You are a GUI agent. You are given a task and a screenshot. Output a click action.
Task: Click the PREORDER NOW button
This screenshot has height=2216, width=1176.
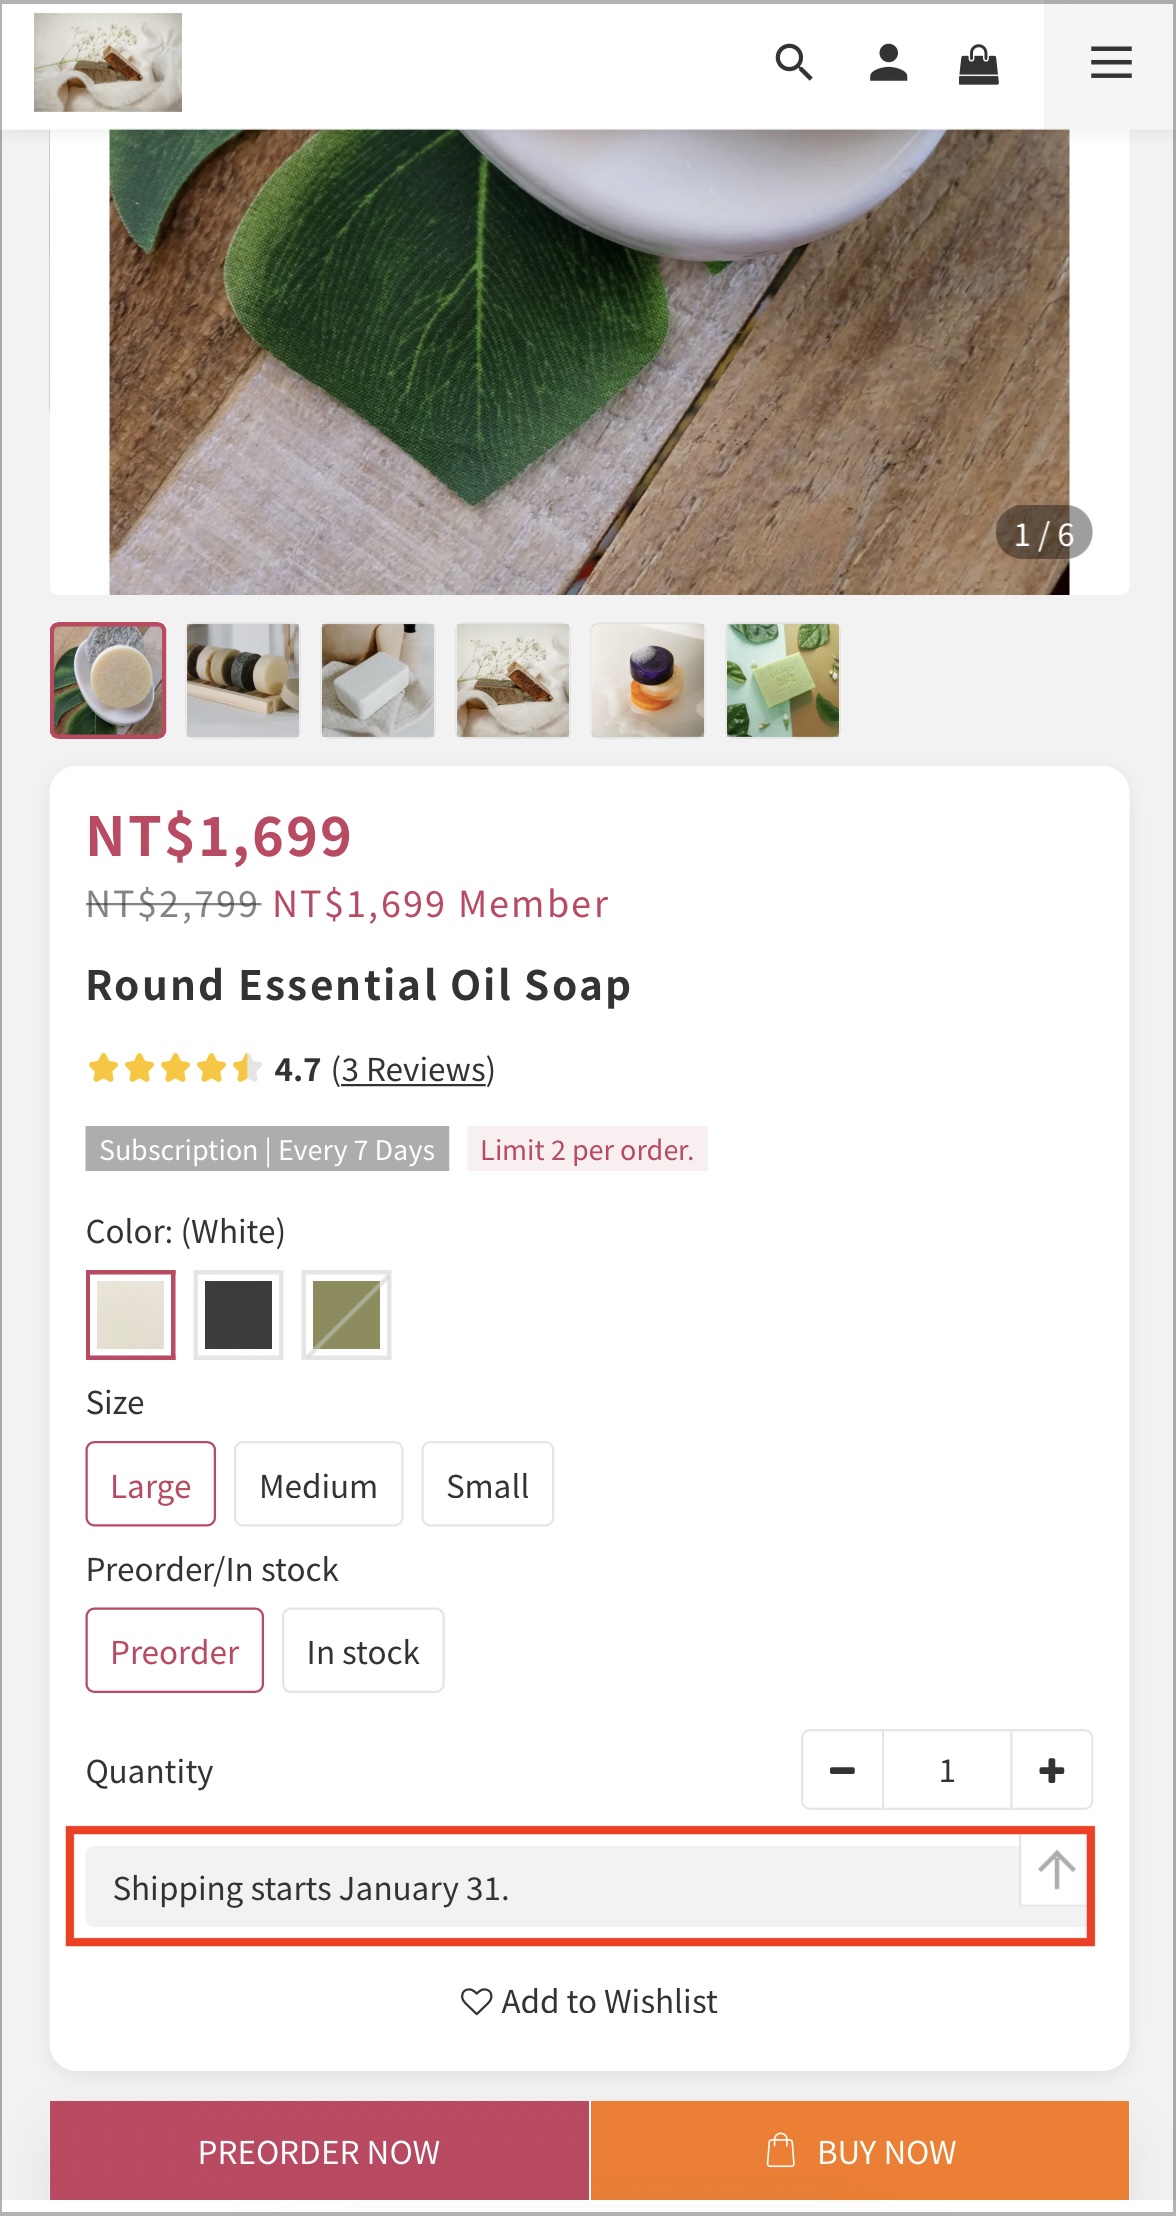coord(319,2151)
